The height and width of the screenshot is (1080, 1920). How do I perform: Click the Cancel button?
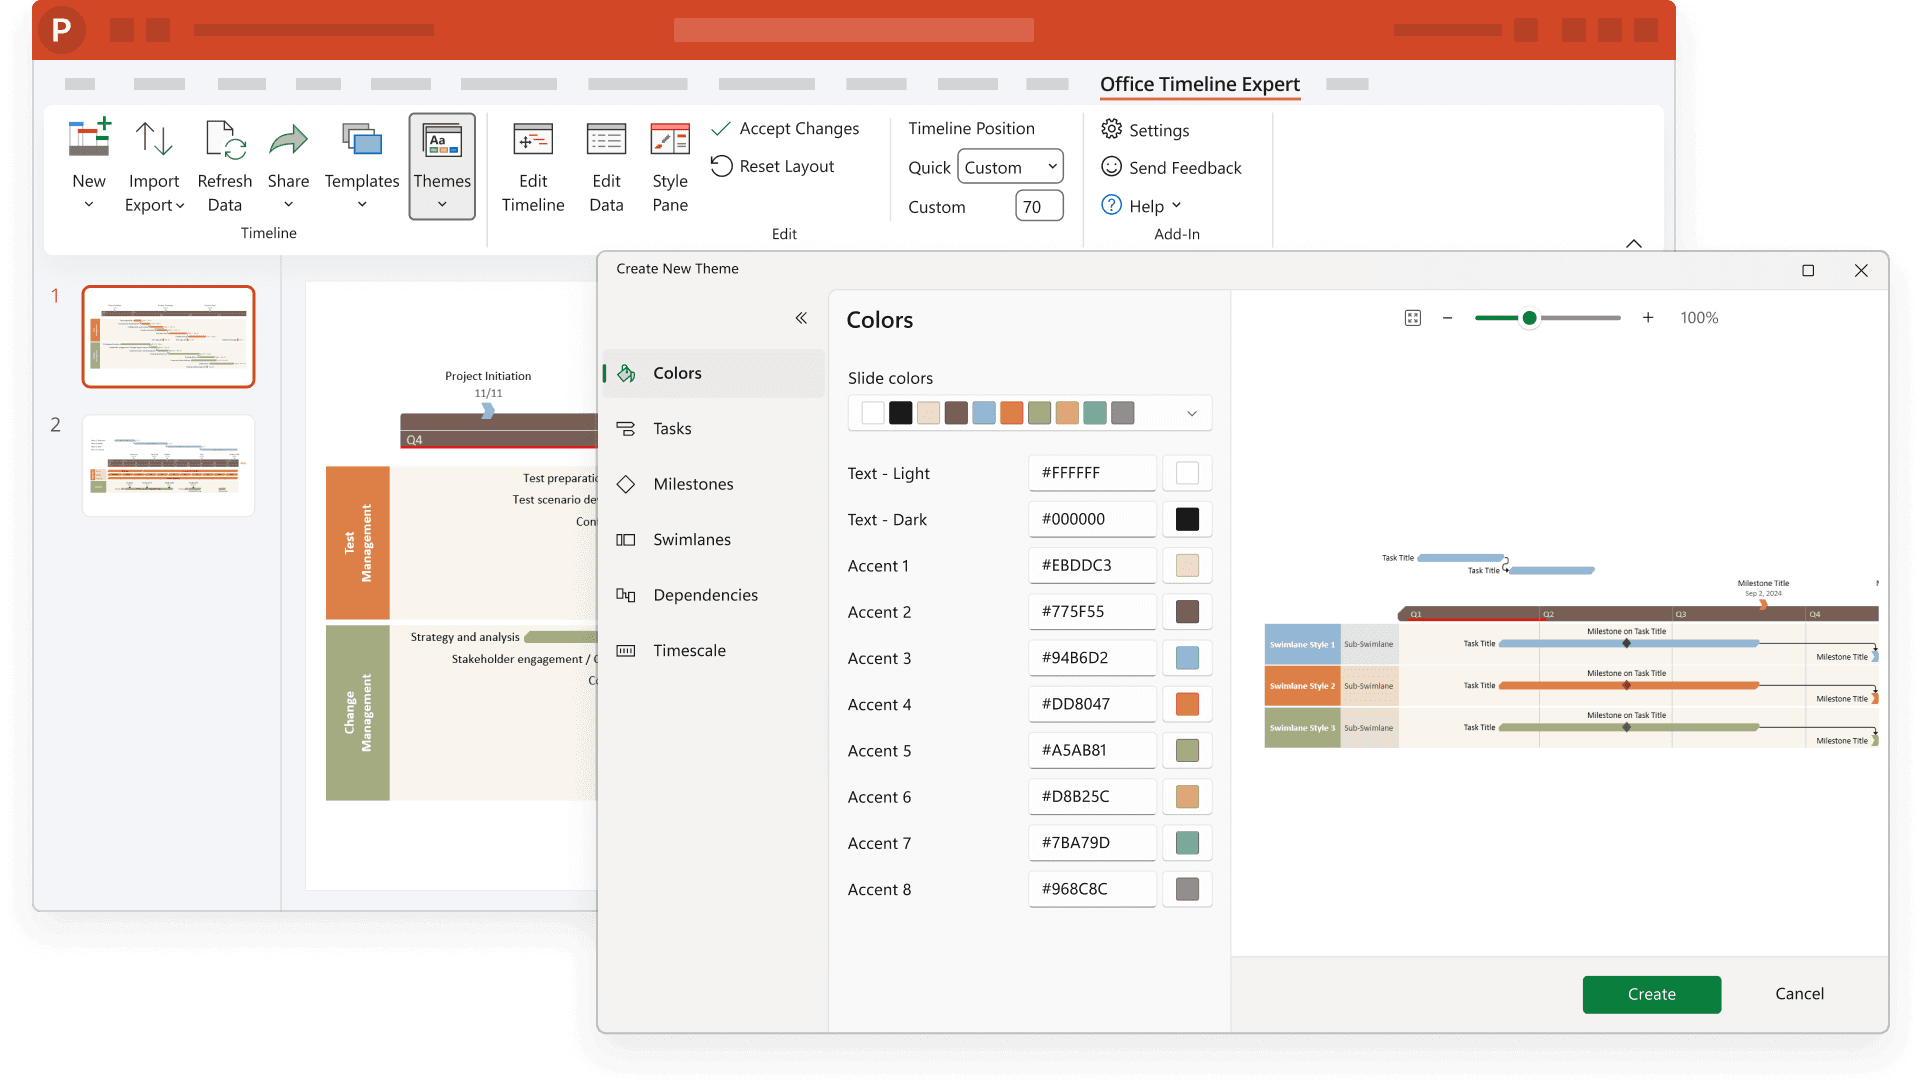tap(1799, 993)
